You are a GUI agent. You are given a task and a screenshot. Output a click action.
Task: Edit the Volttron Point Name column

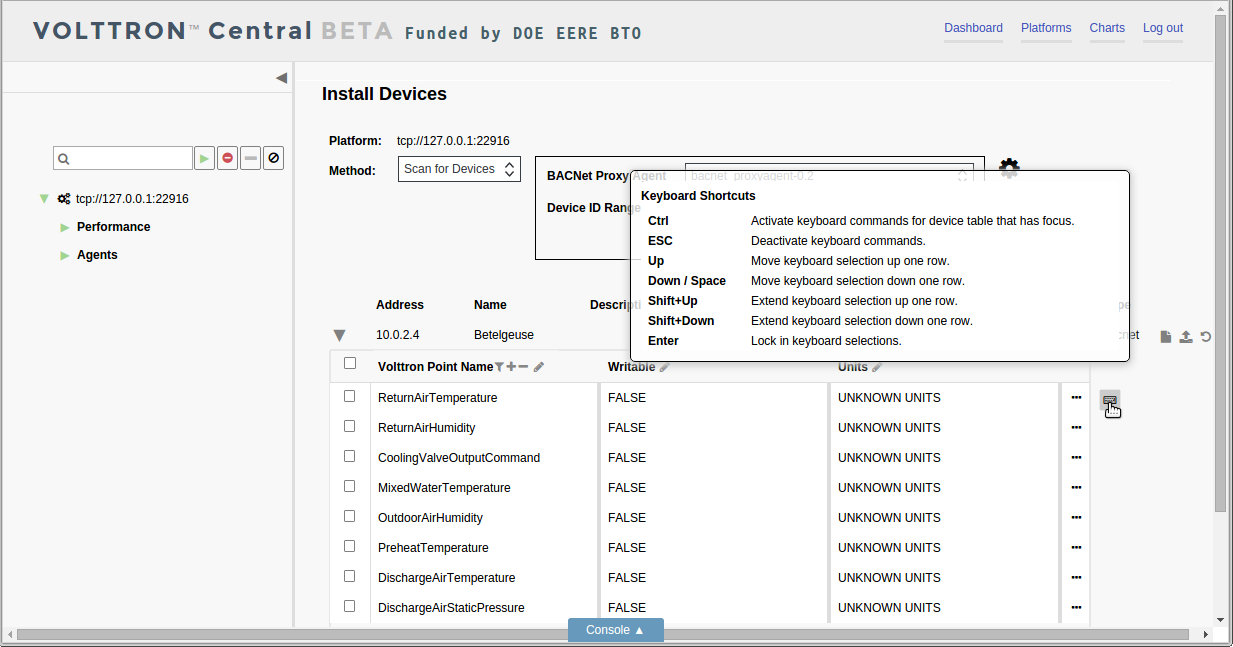click(x=539, y=367)
